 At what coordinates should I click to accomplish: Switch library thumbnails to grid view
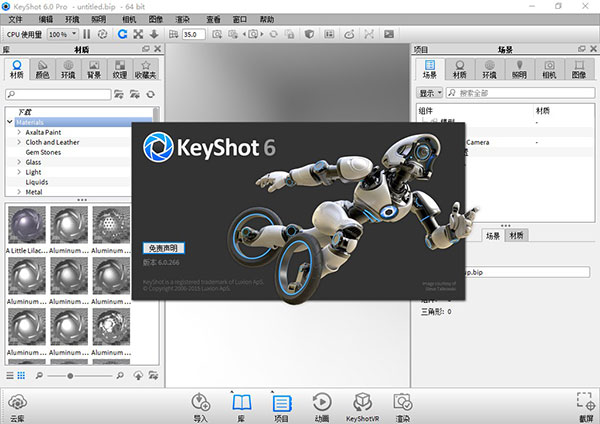tap(21, 375)
